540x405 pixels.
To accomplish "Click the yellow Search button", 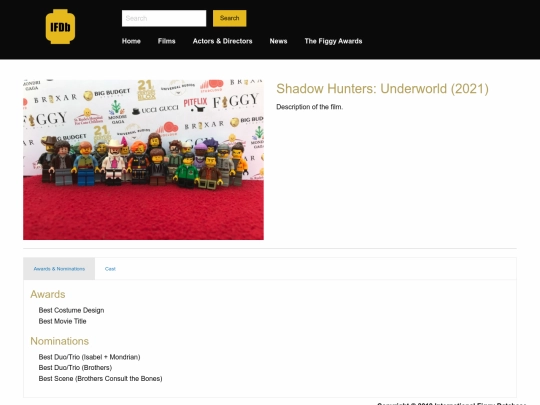I will [229, 18].
